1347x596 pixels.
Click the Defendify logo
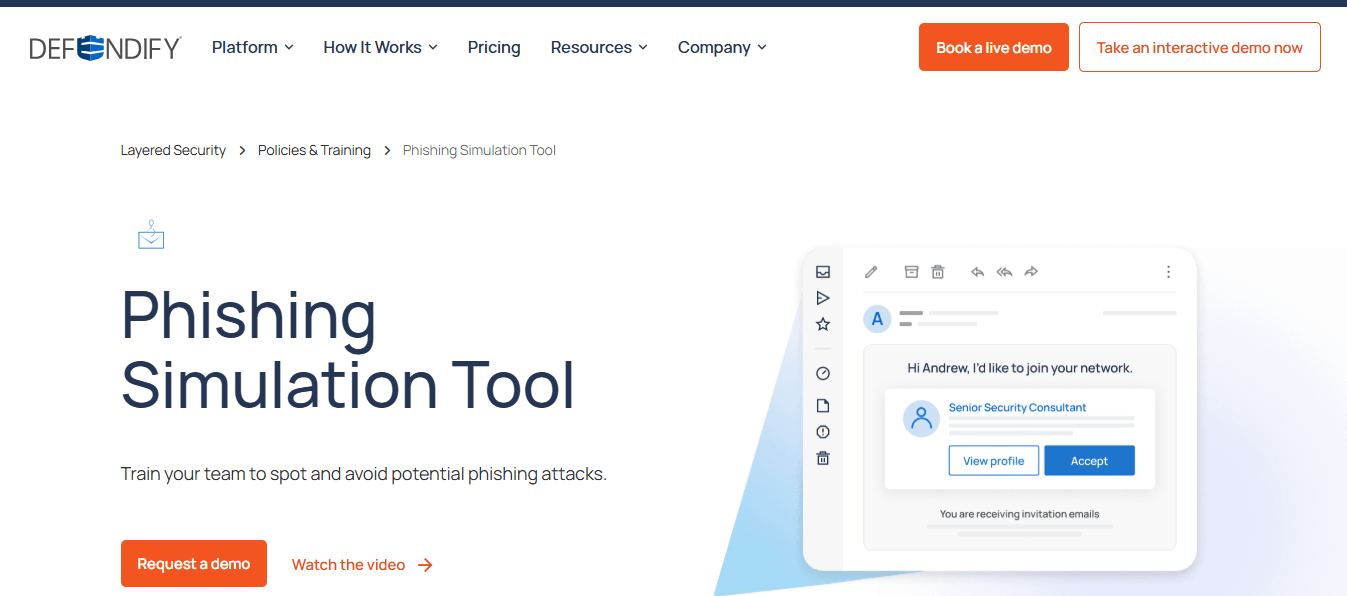point(105,47)
